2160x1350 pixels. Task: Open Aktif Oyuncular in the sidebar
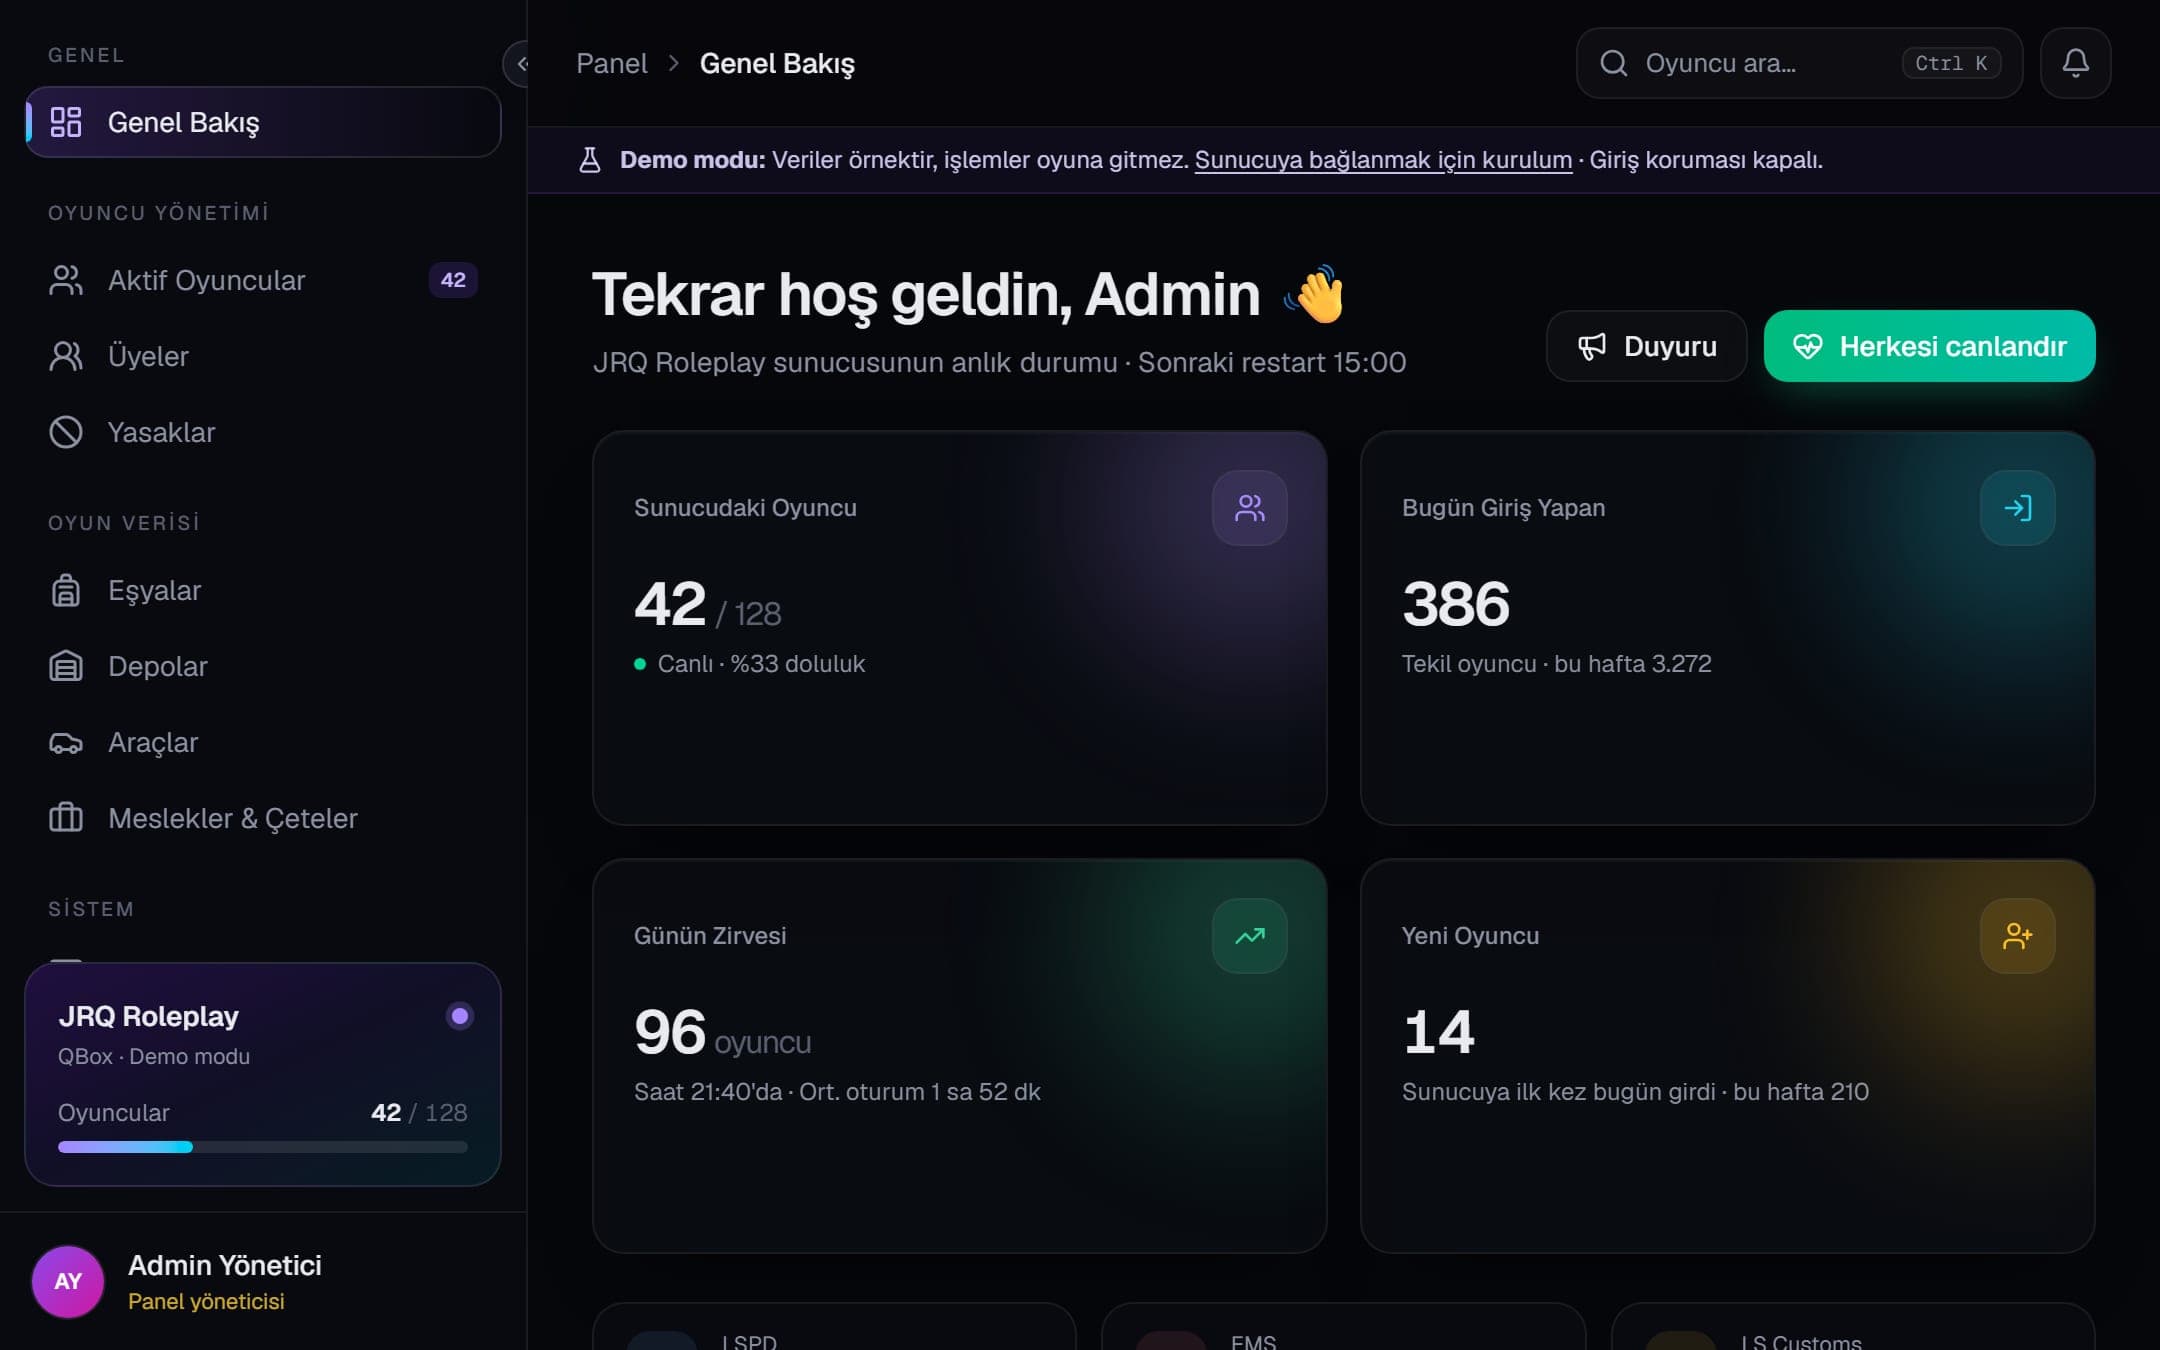coord(263,280)
